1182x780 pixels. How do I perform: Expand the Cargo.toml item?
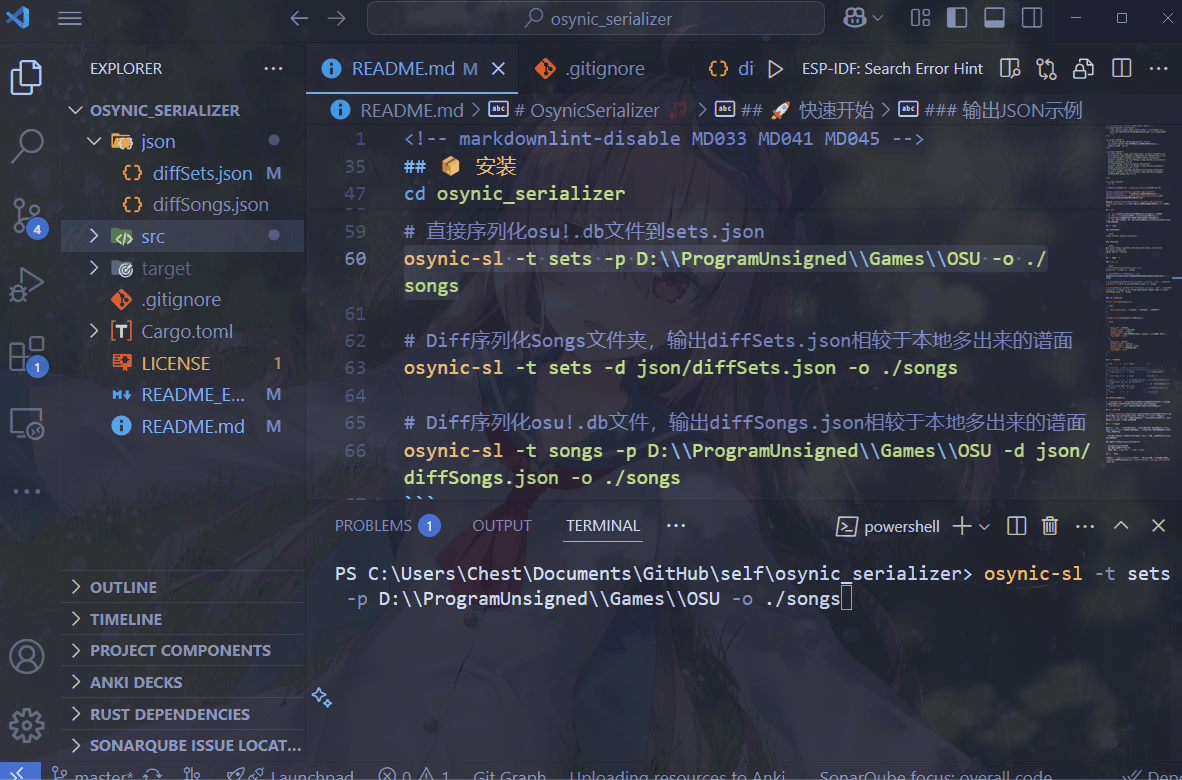(x=94, y=331)
